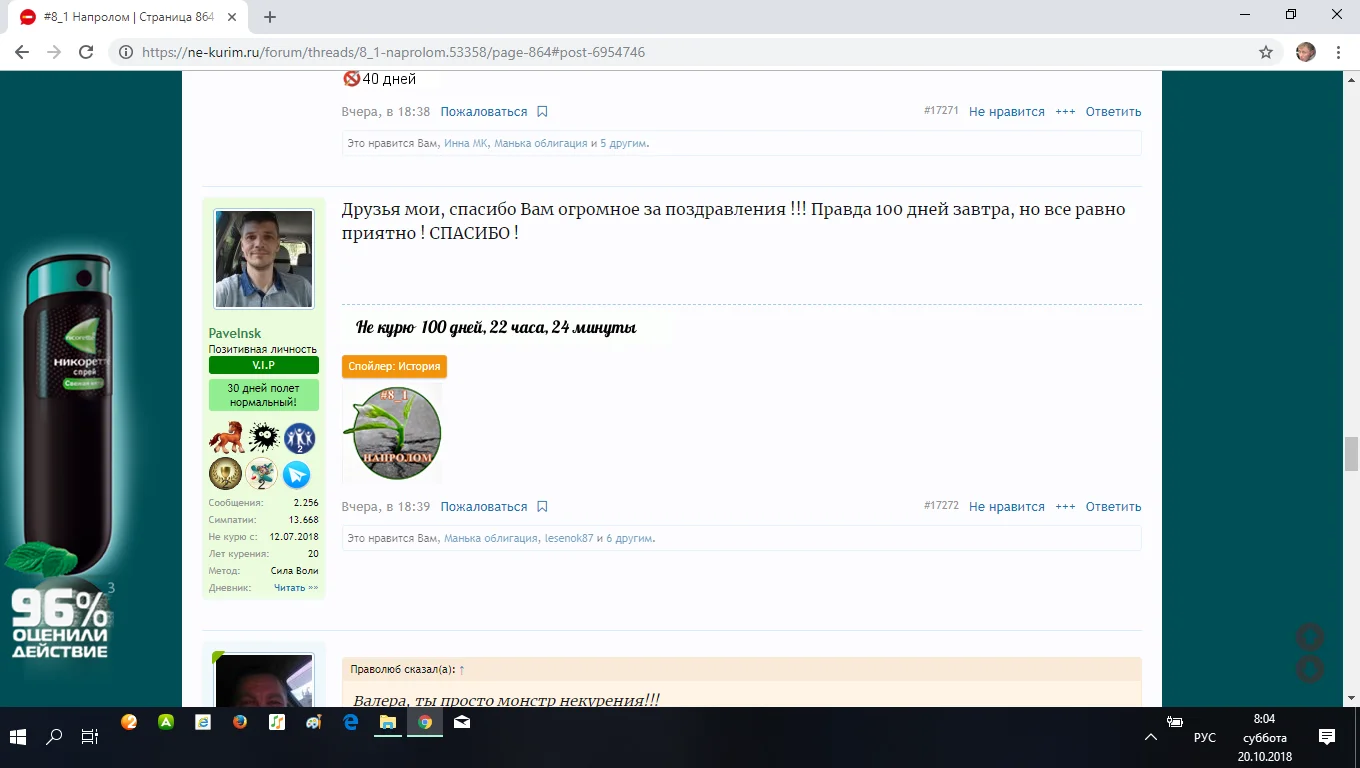Click the Telegram badge in Pavelnsk's profile

coord(297,473)
